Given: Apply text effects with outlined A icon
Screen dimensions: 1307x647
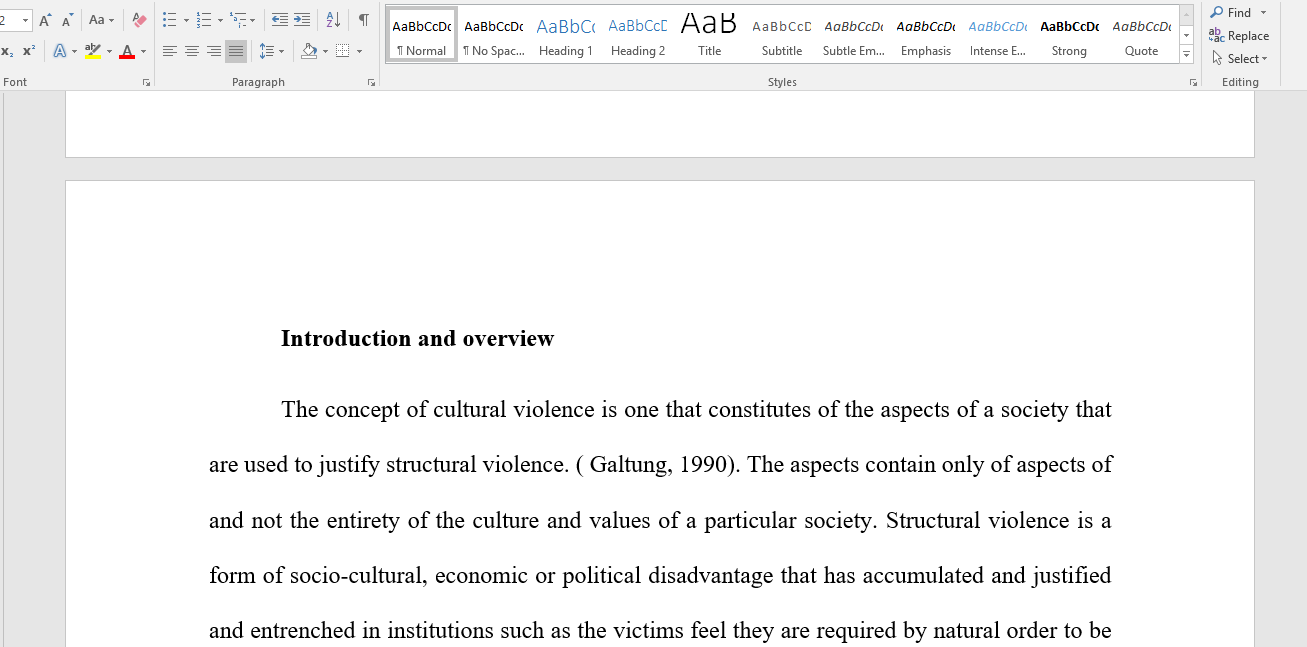Looking at the screenshot, I should click(60, 51).
